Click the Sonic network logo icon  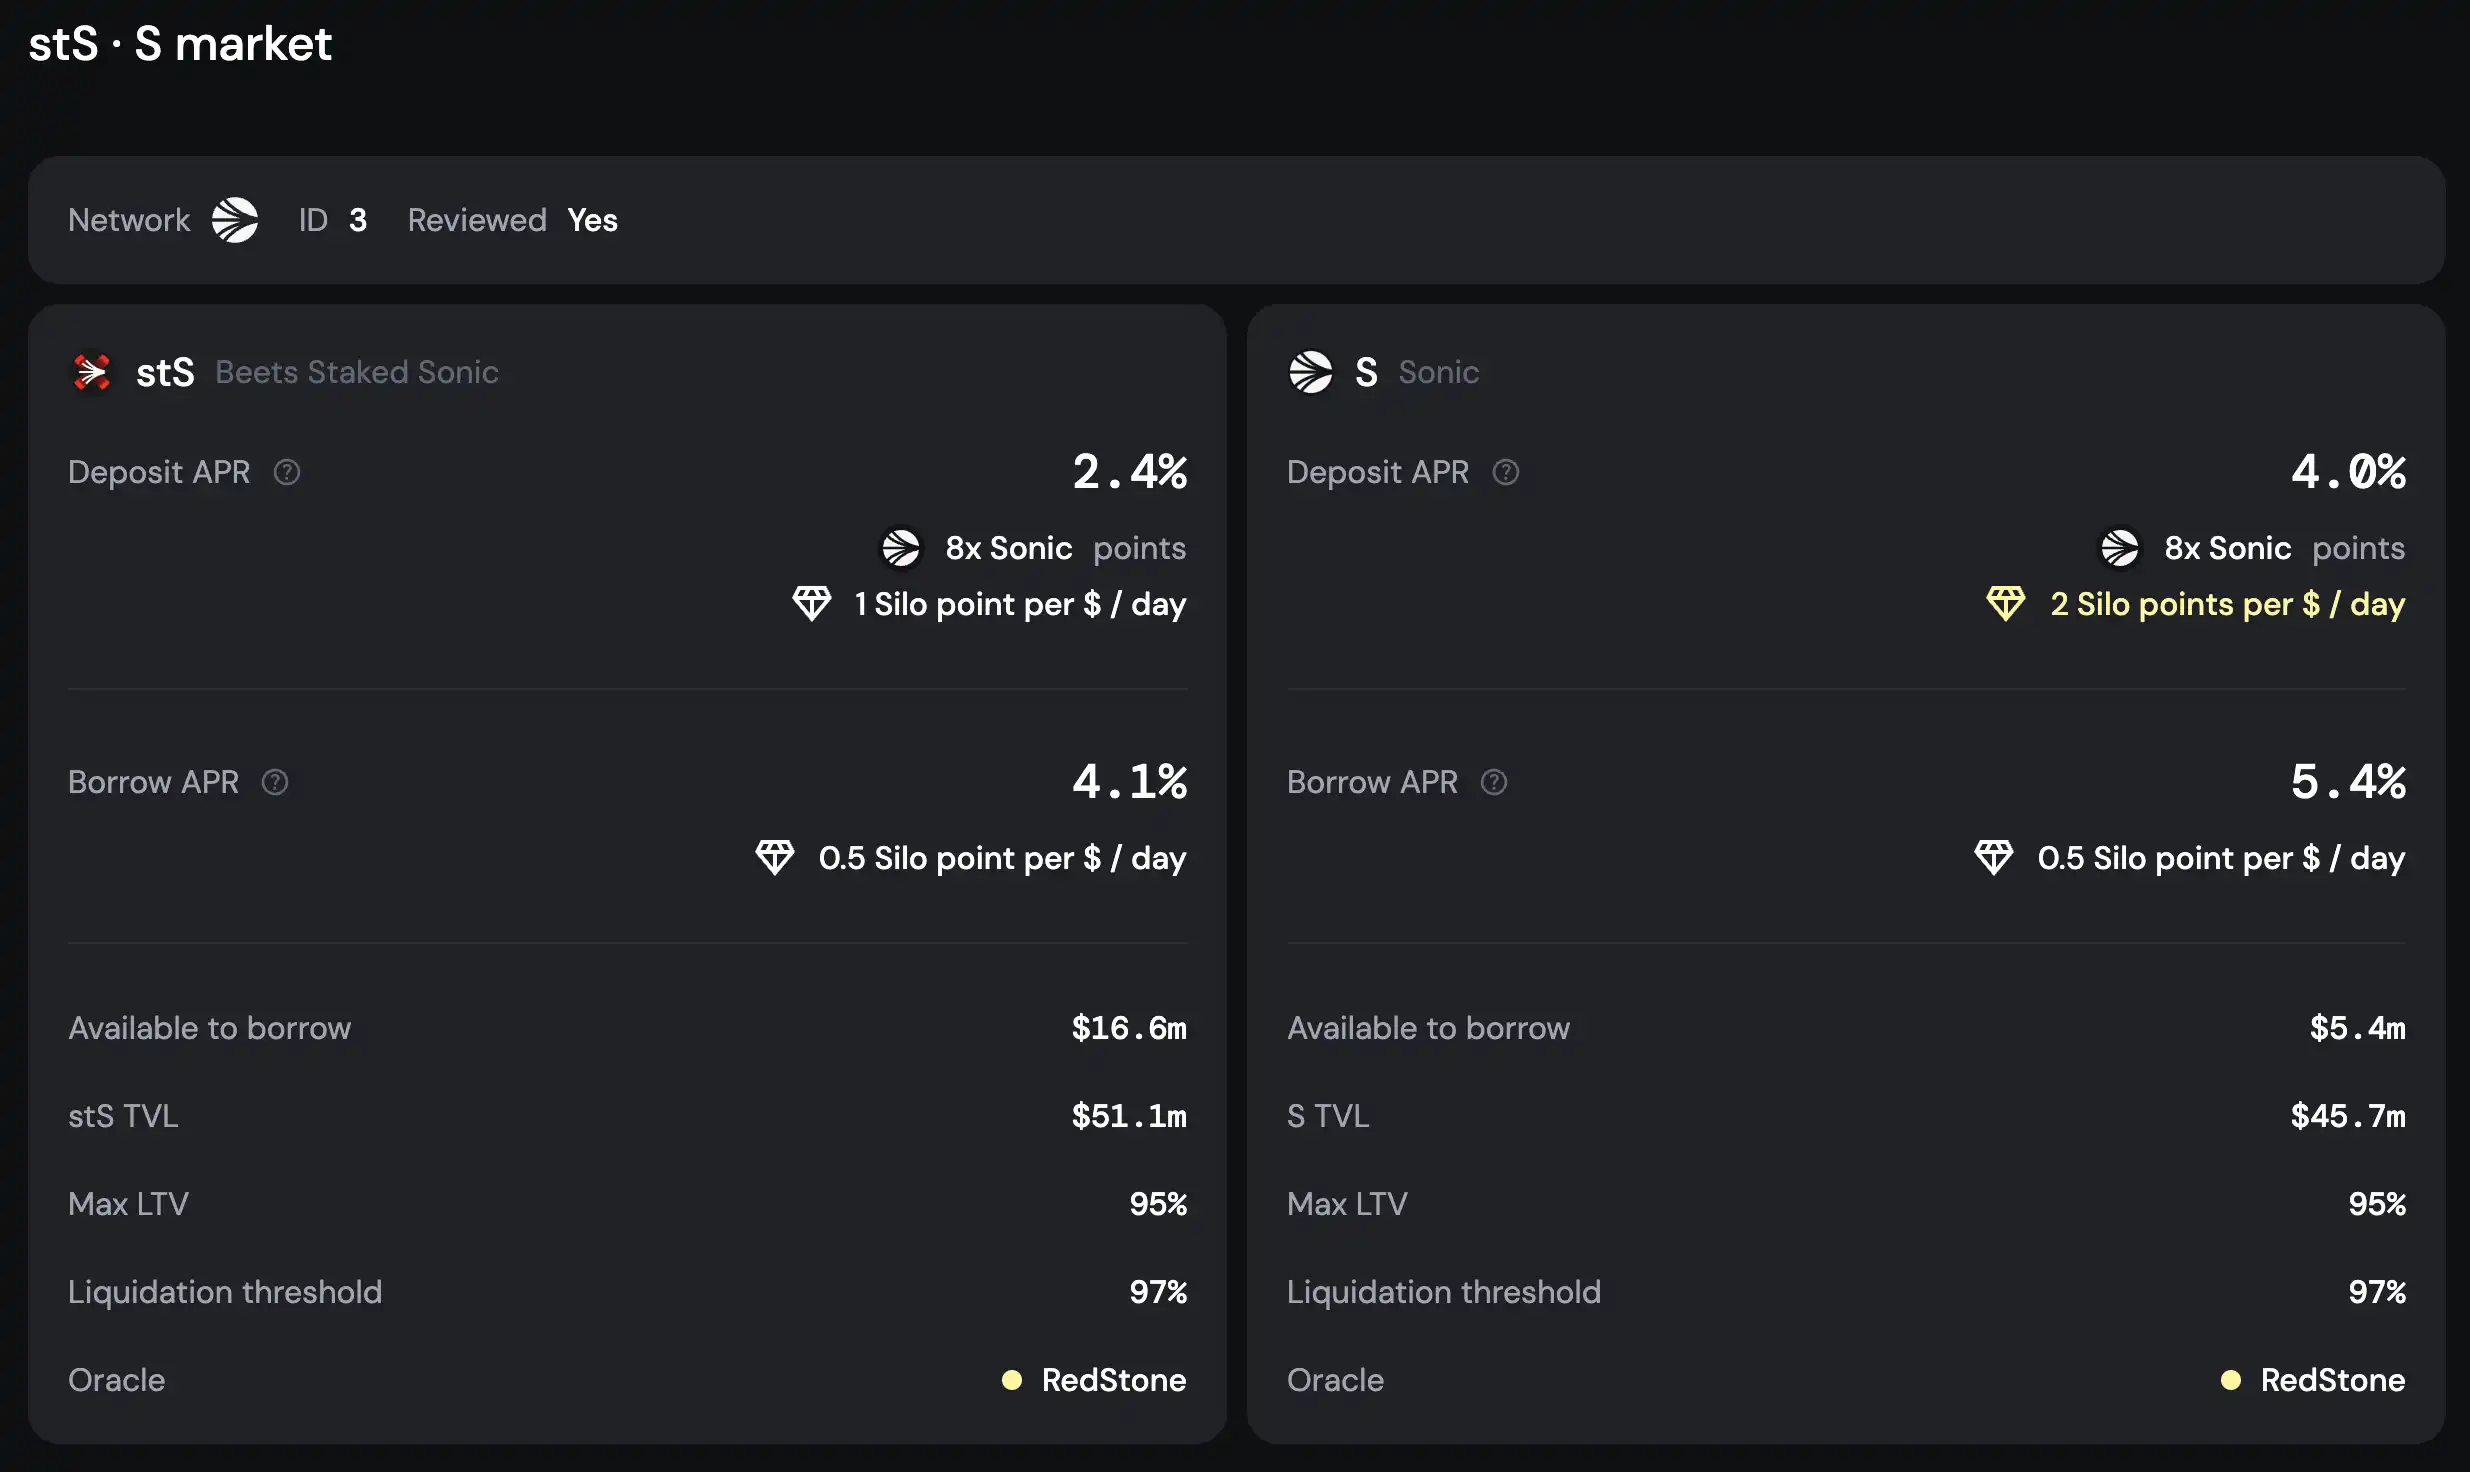tap(235, 220)
